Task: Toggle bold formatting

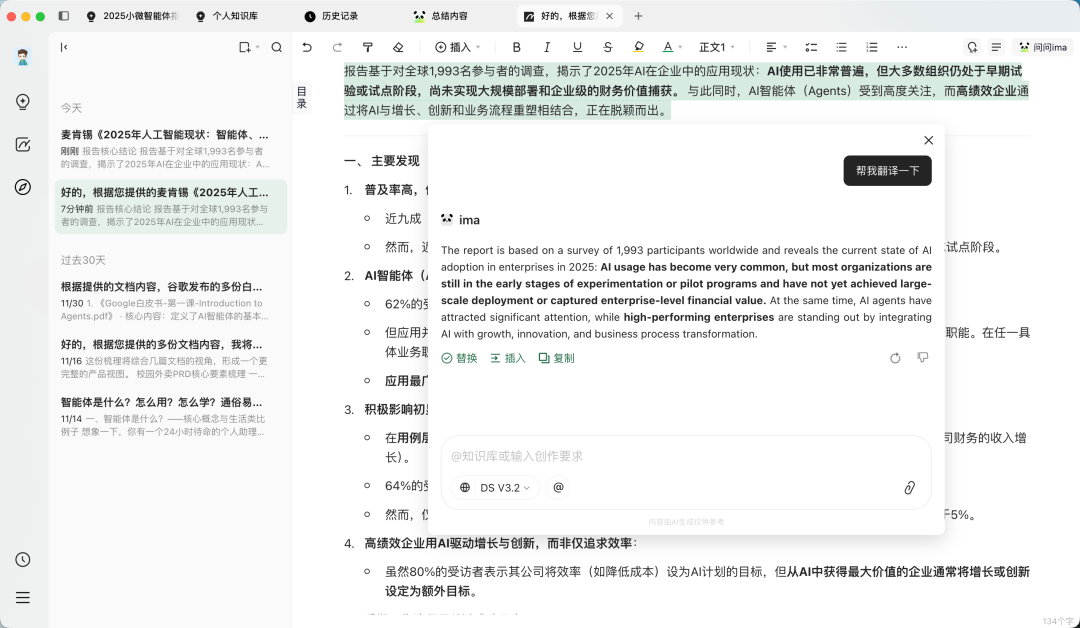Action: click(x=517, y=47)
